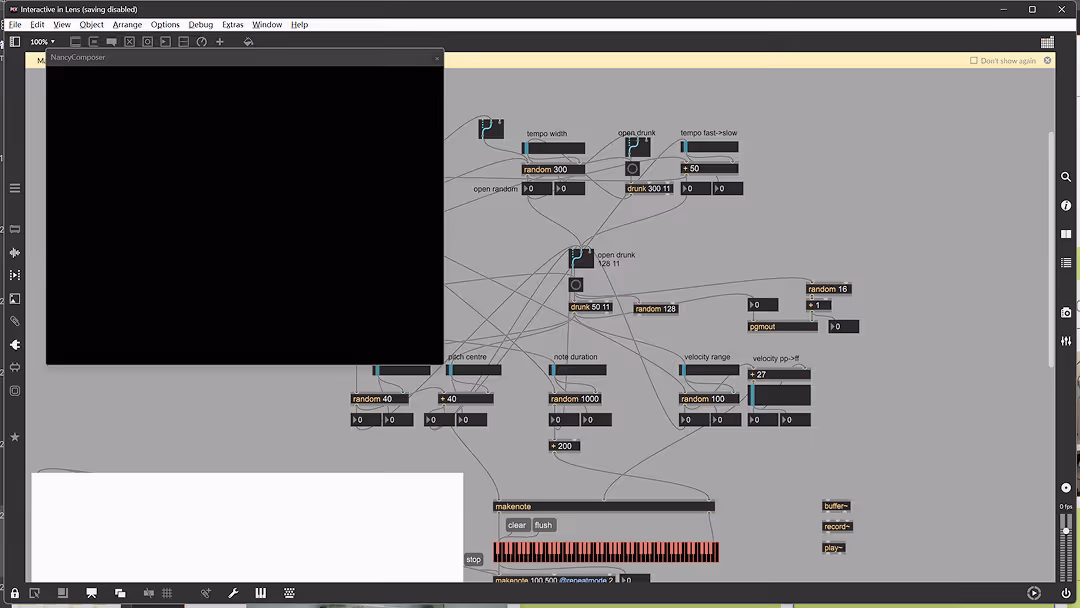Click a key on the piano keyboard object
This screenshot has width=1080, height=608.
click(x=600, y=551)
